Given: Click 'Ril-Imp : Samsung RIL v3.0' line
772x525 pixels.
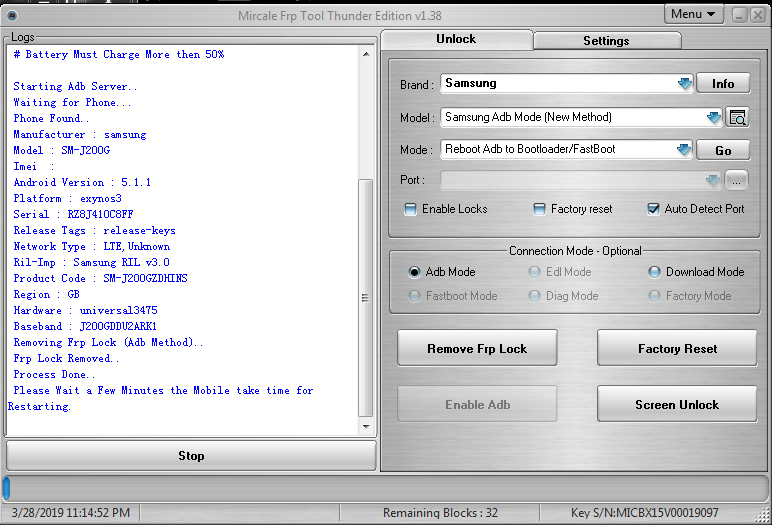Looking at the screenshot, I should [91, 262].
